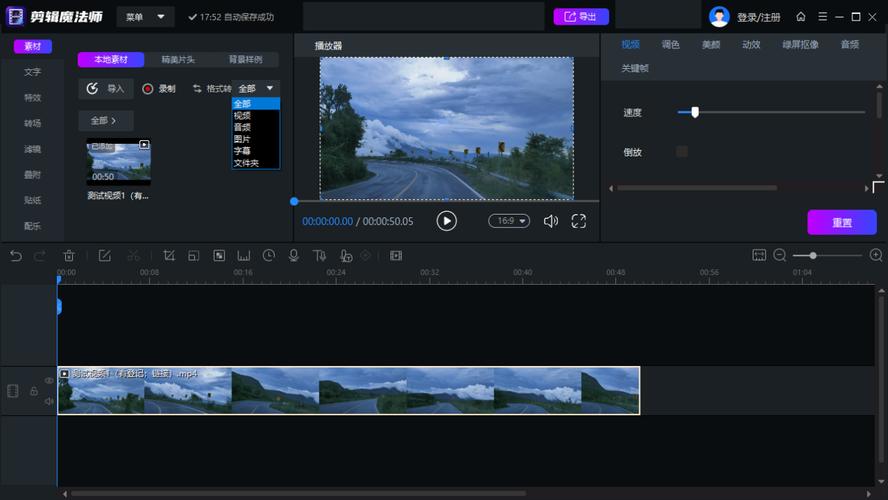Click the 速度 speed slider handle

click(x=695, y=112)
